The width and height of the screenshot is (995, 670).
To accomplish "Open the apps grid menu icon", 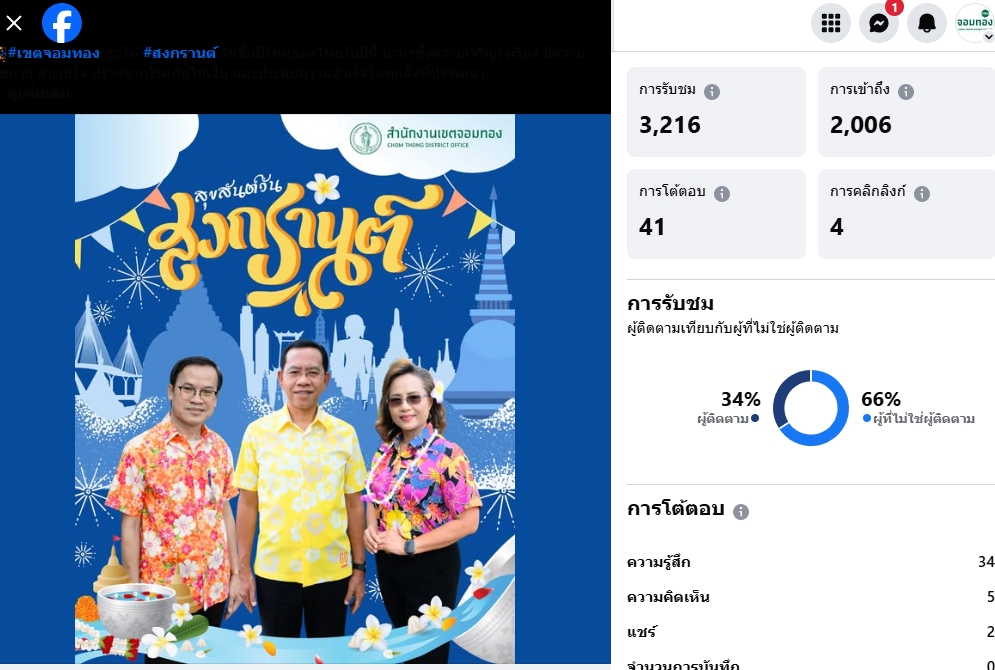I will 831,23.
